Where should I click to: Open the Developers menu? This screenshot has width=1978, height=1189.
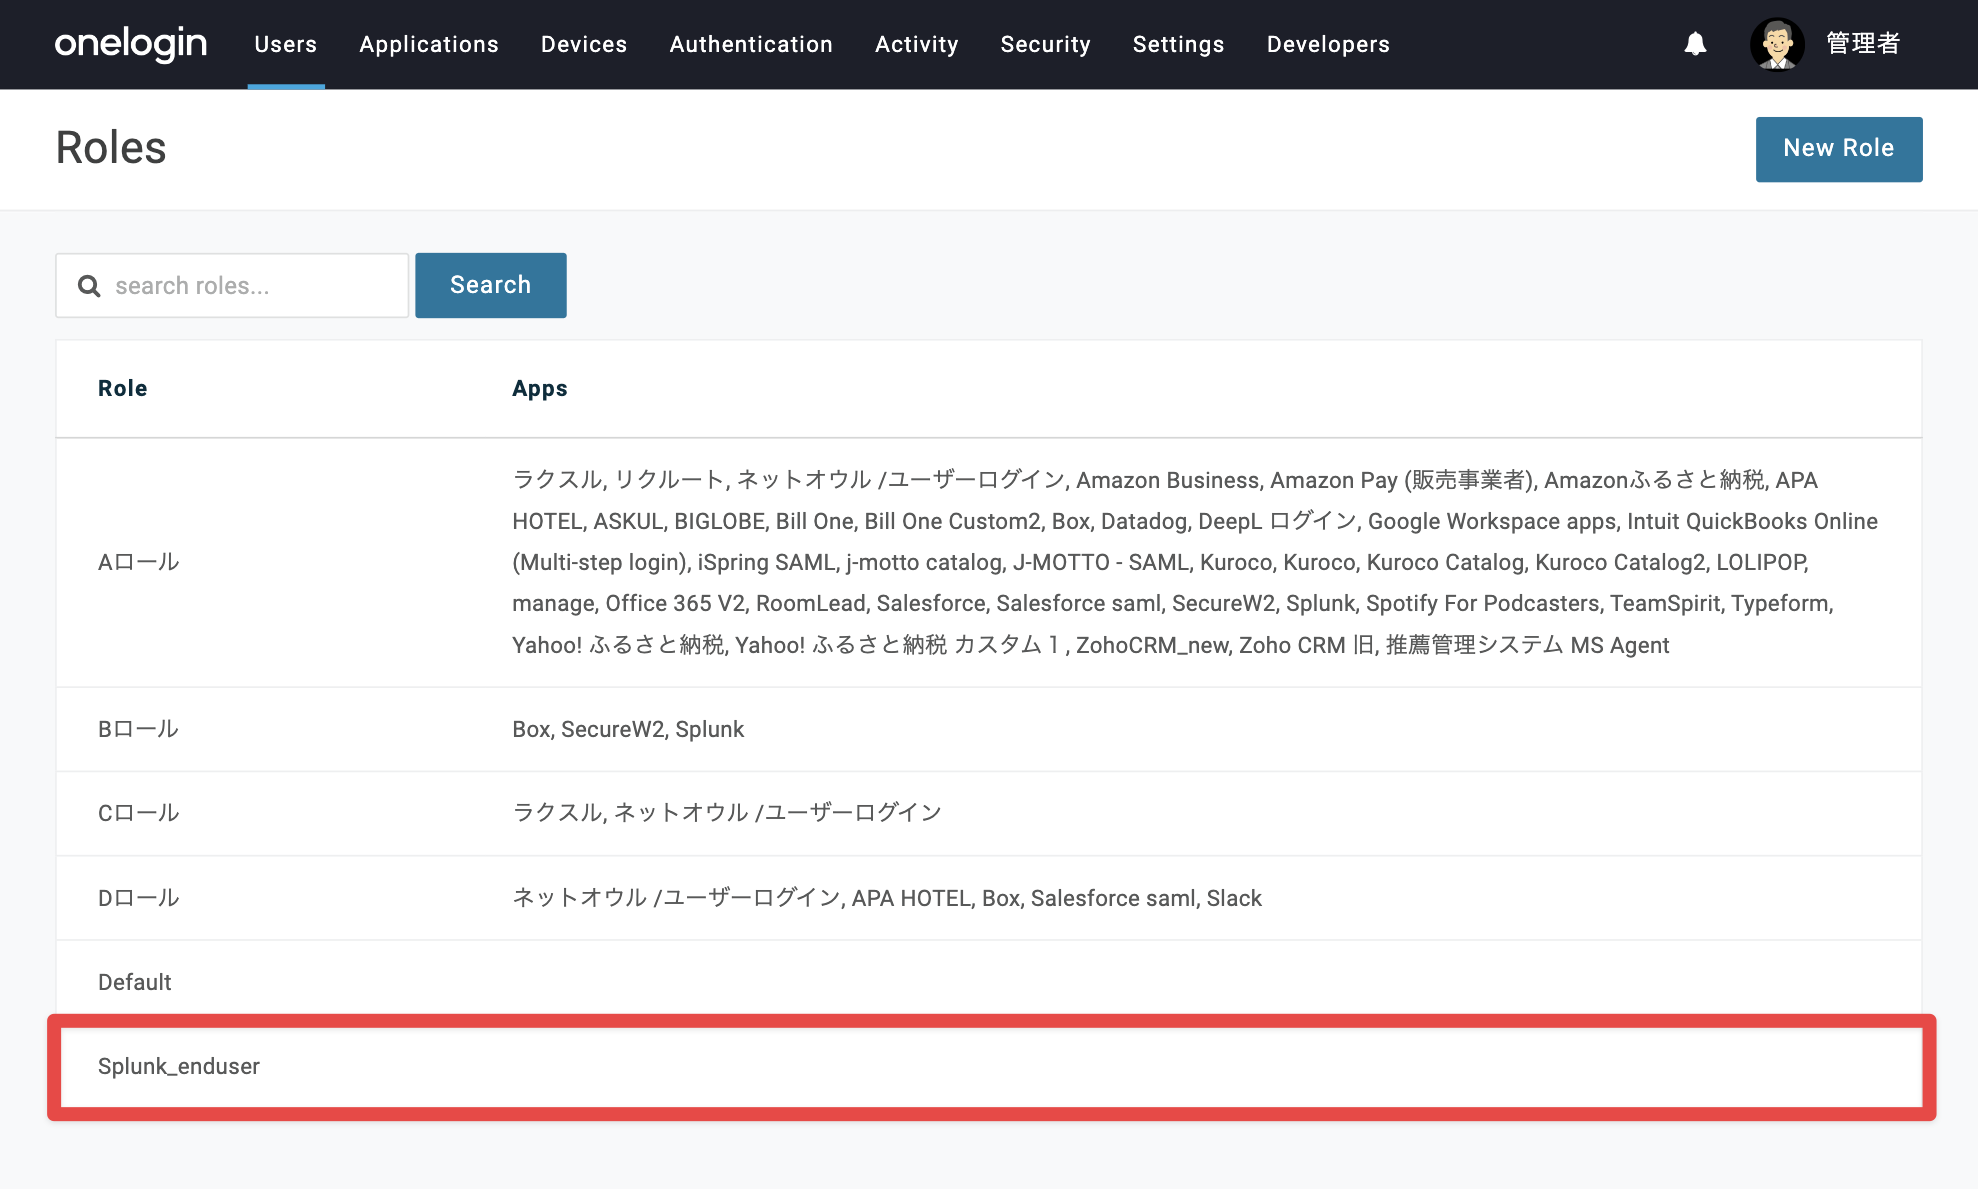[1328, 44]
